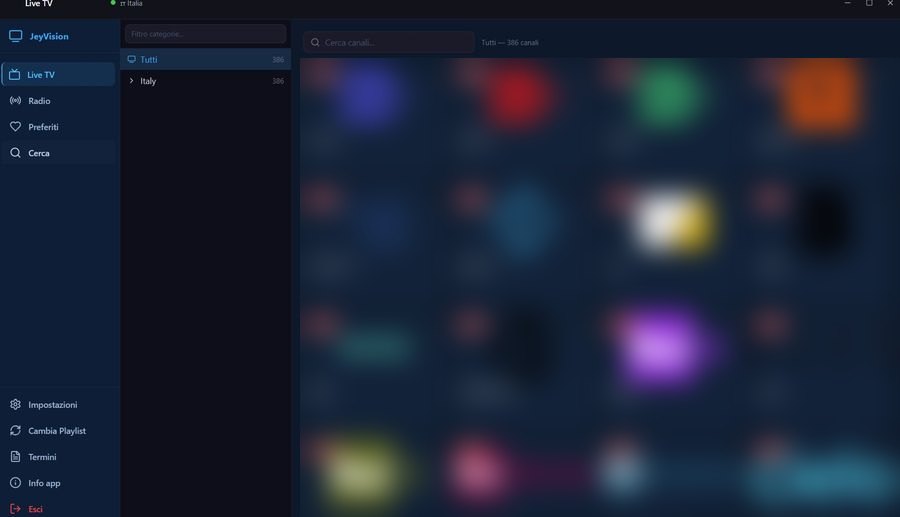Click the Cerca magnifier icon in sidebar
900x517 pixels.
(15, 153)
